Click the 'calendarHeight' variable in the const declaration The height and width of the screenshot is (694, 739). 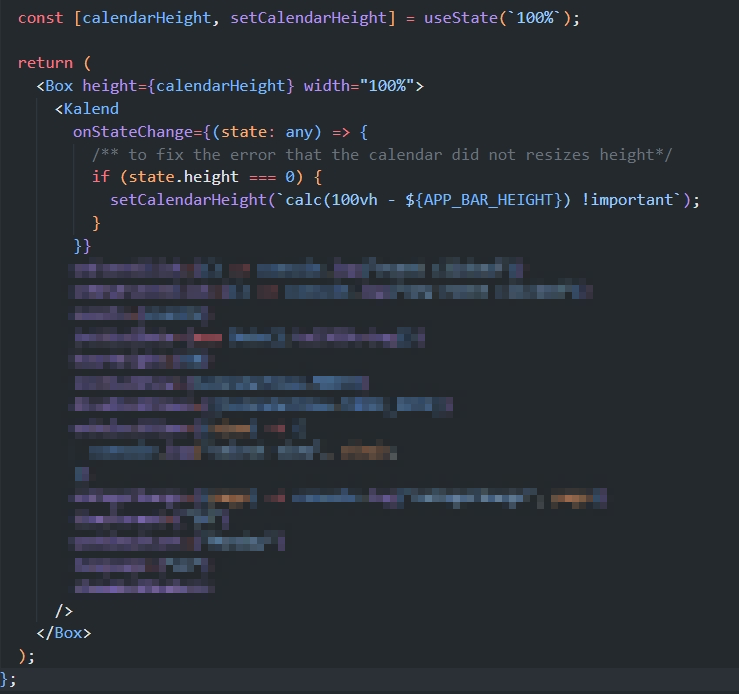click(147, 18)
